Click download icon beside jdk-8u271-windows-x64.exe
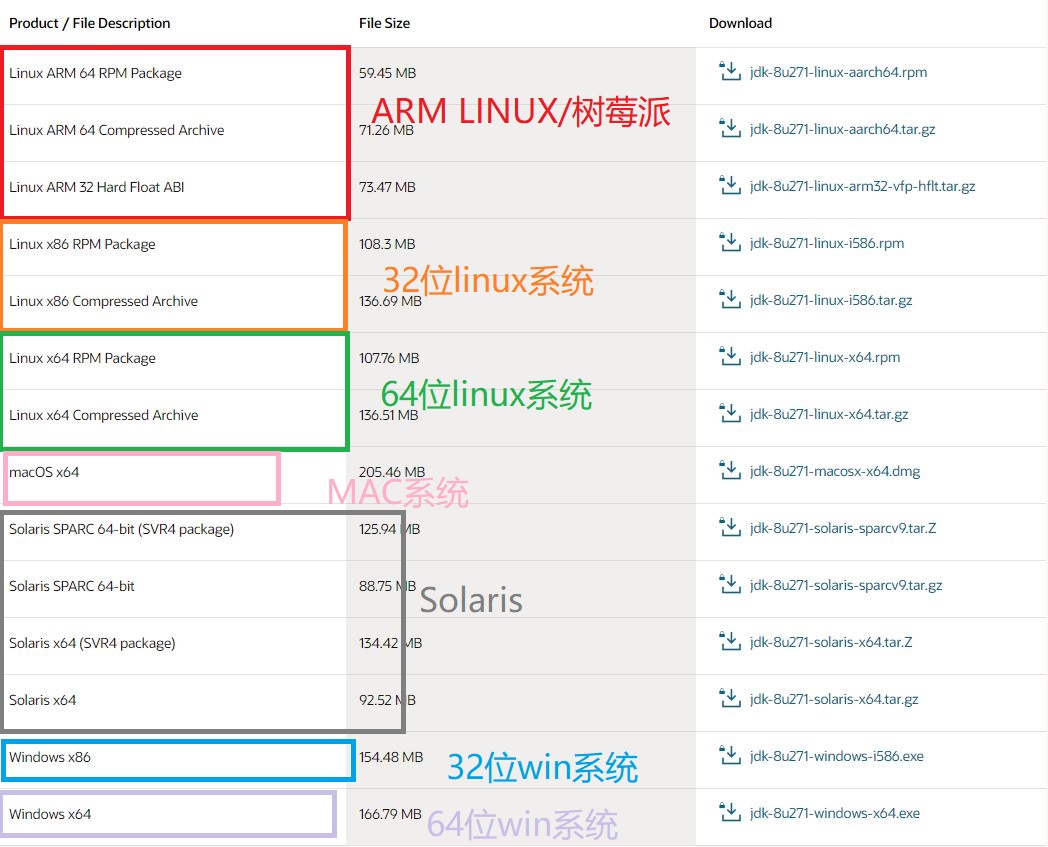 tap(729, 812)
